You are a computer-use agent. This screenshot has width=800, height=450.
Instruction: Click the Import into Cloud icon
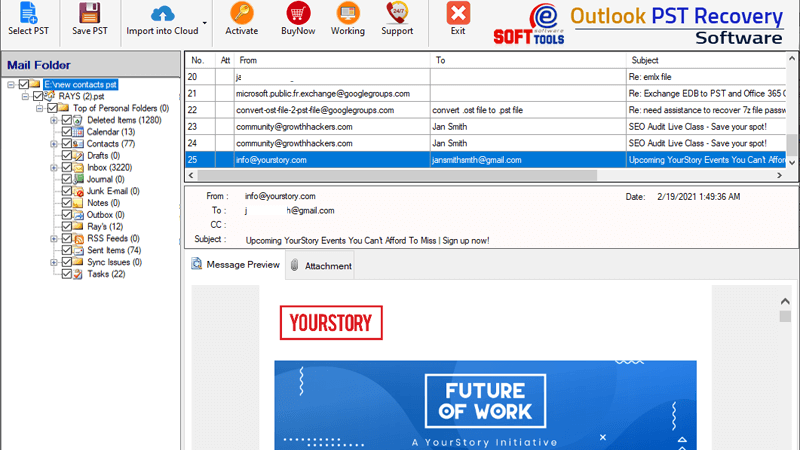tap(161, 13)
